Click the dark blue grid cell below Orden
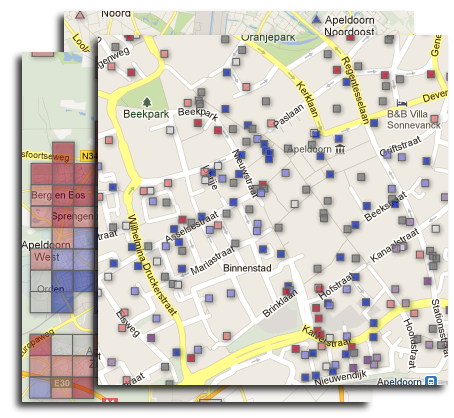This screenshot has height=418, width=454. coord(62,302)
